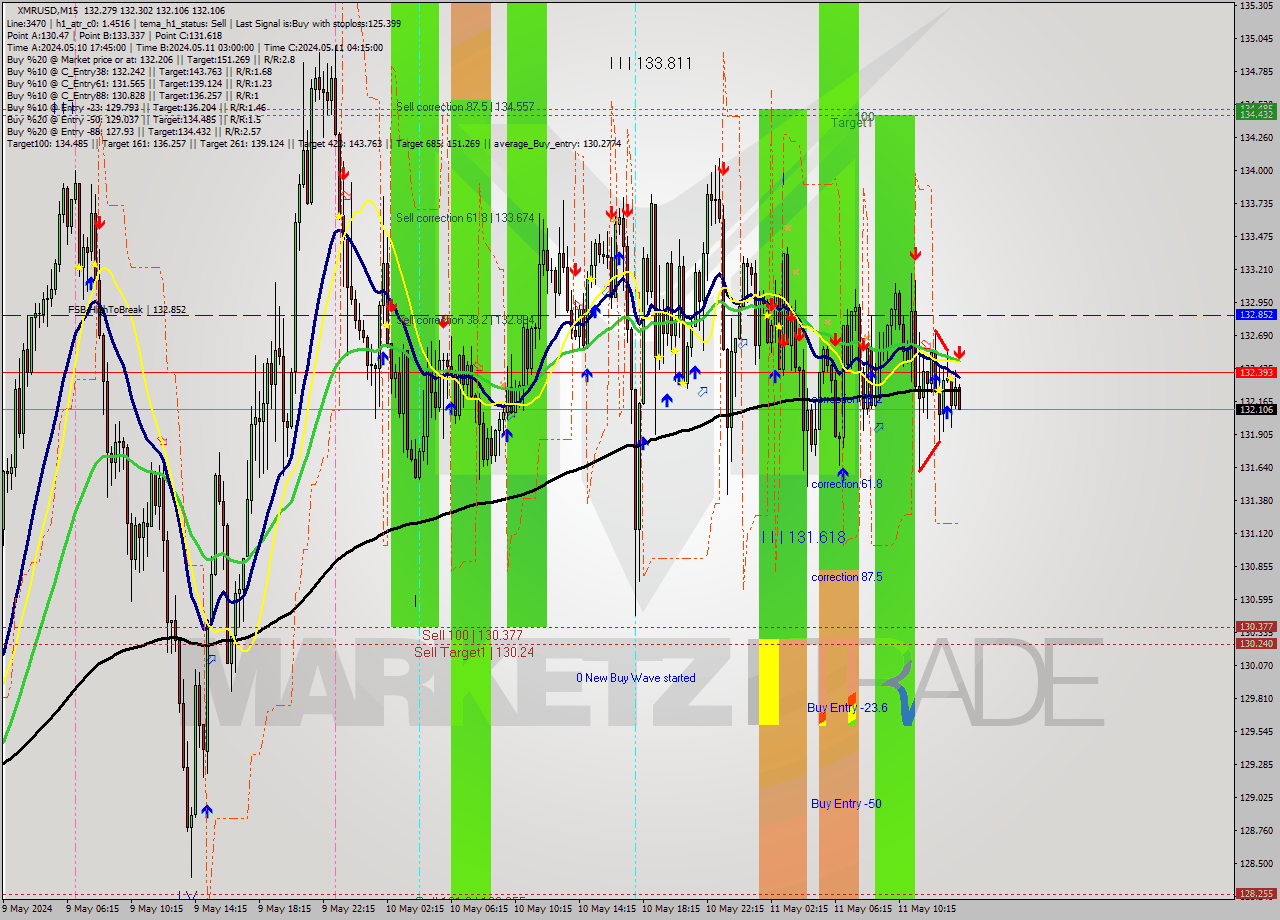This screenshot has width=1280, height=920.
Task: Select the blue buy arrow at the 9 May 14:15 bottom
Action: tap(207, 810)
